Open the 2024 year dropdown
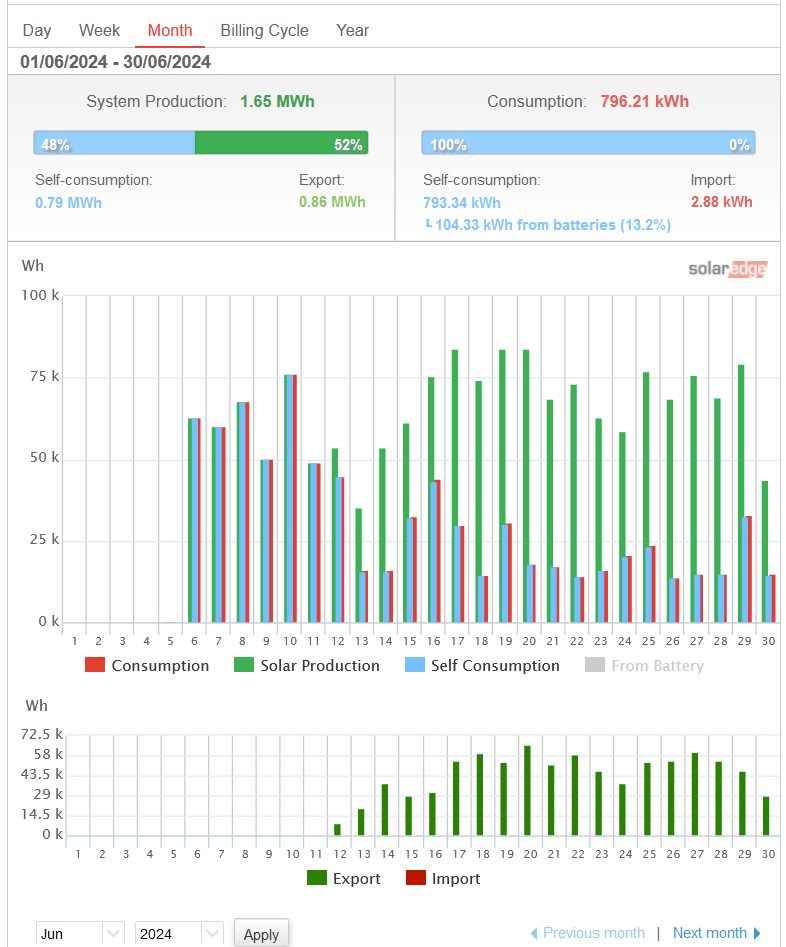786x947 pixels. (x=179, y=934)
